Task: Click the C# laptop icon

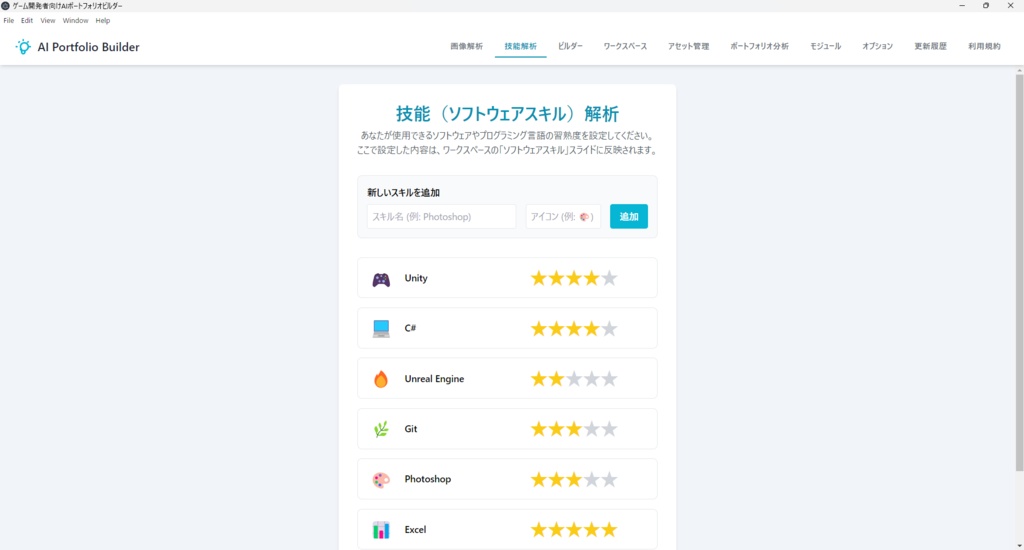Action: pyautogui.click(x=381, y=329)
